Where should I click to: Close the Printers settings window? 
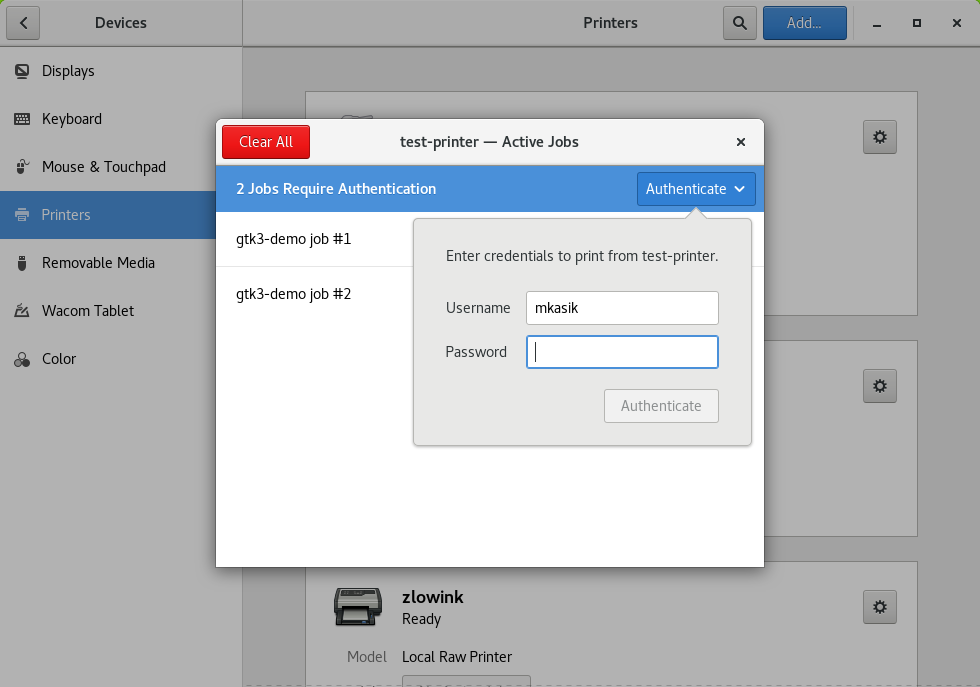tap(957, 23)
